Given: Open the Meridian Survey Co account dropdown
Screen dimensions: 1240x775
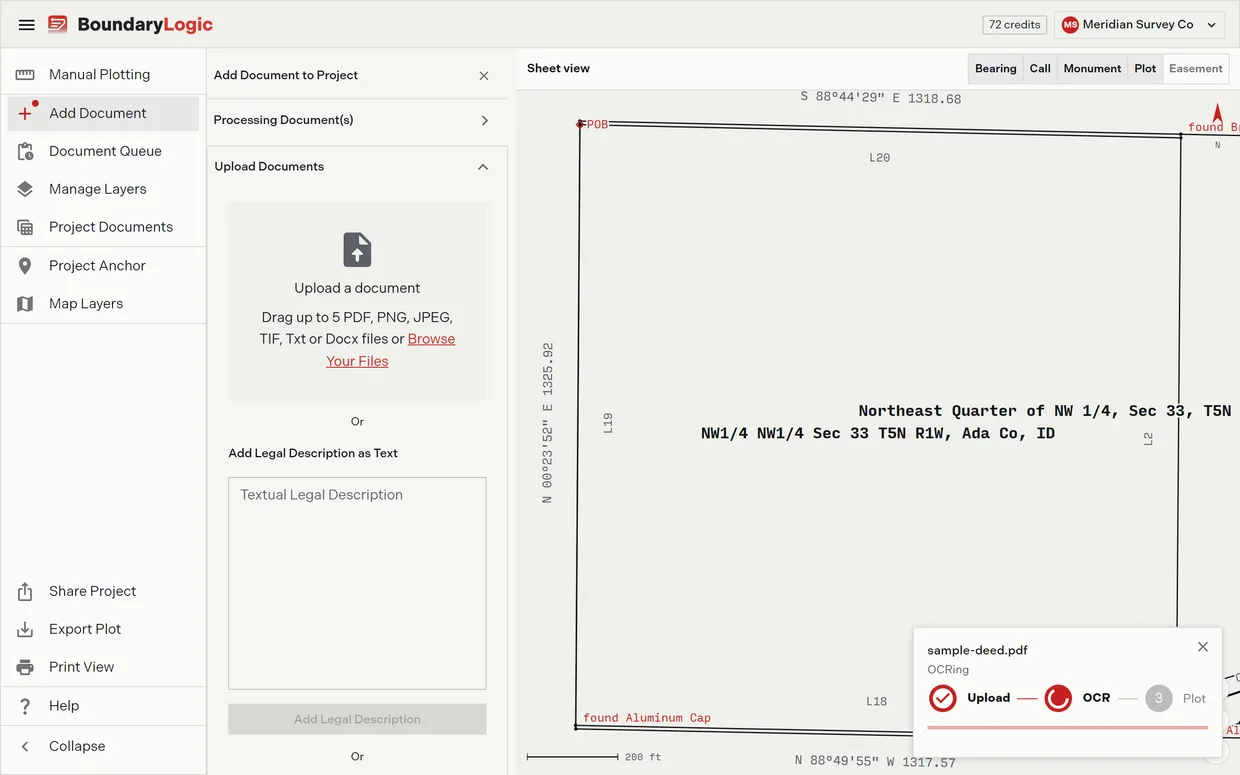Looking at the screenshot, I should click(1140, 25).
